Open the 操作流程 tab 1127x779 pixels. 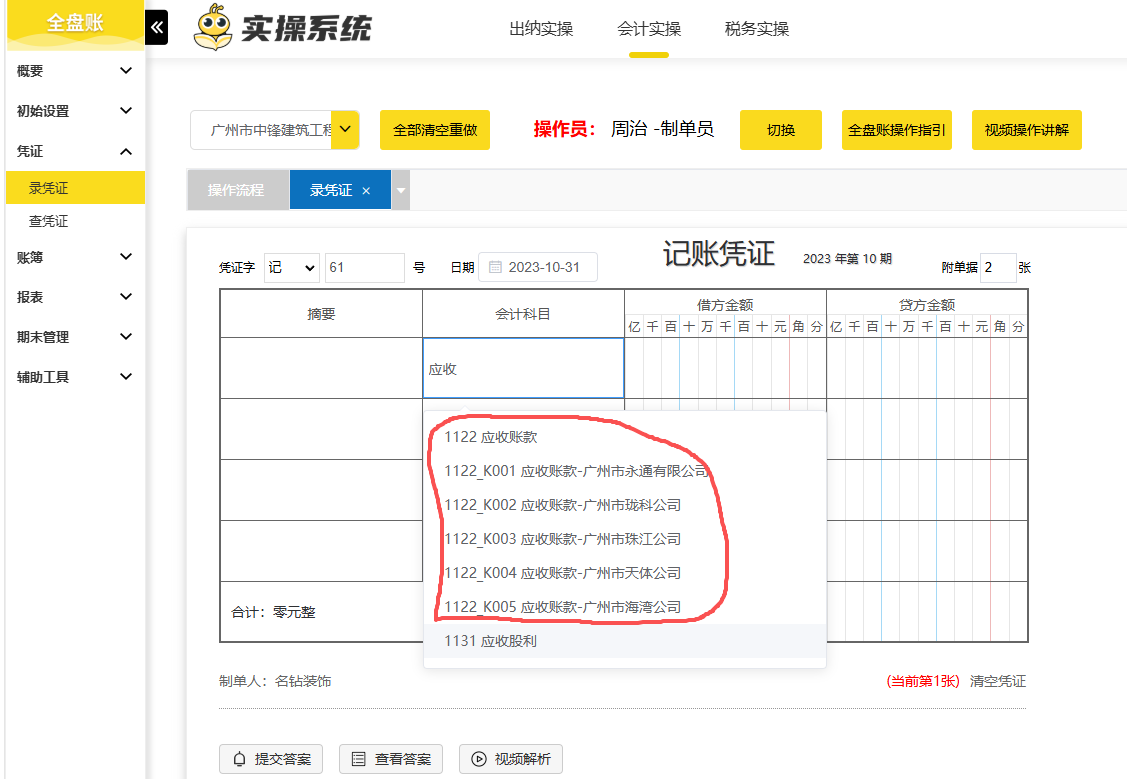(236, 191)
